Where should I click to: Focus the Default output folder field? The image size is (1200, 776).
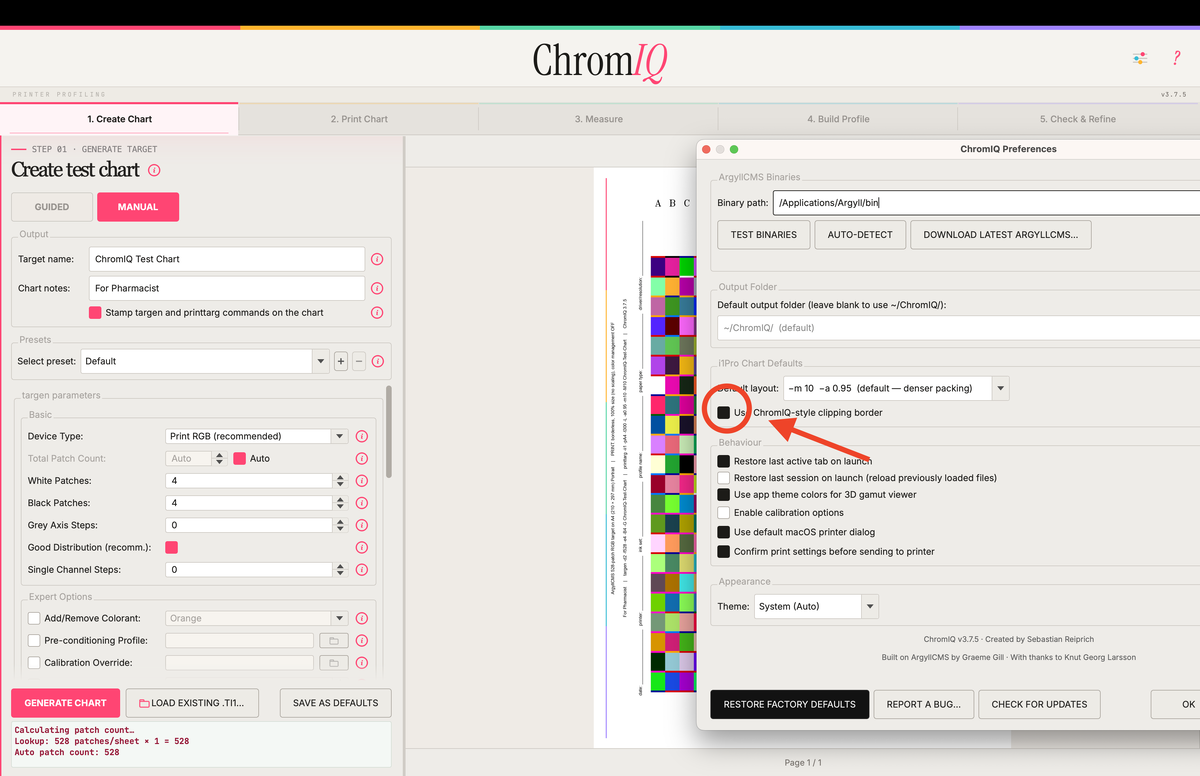click(958, 328)
